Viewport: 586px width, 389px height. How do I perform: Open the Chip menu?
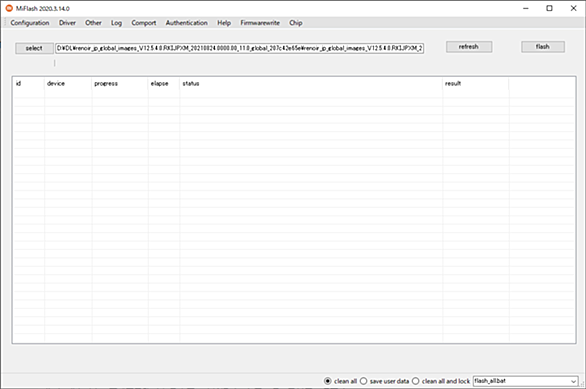pos(296,23)
